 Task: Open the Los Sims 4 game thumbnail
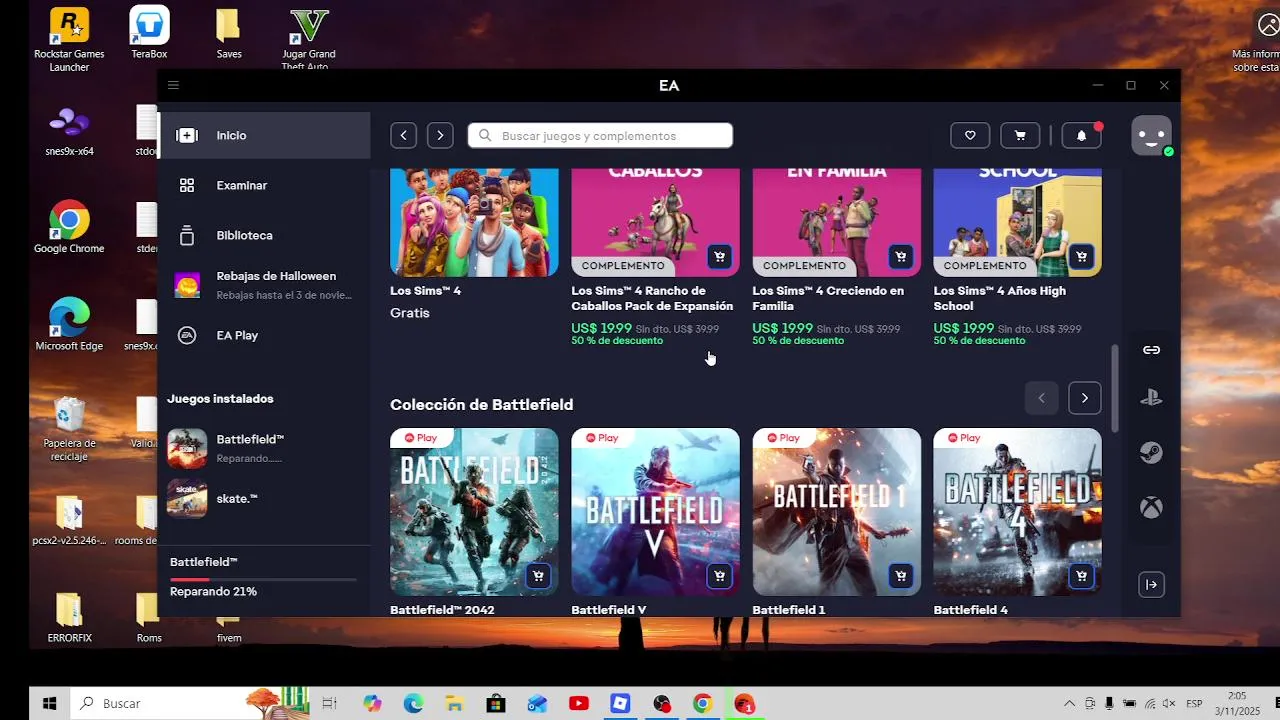tap(474, 222)
